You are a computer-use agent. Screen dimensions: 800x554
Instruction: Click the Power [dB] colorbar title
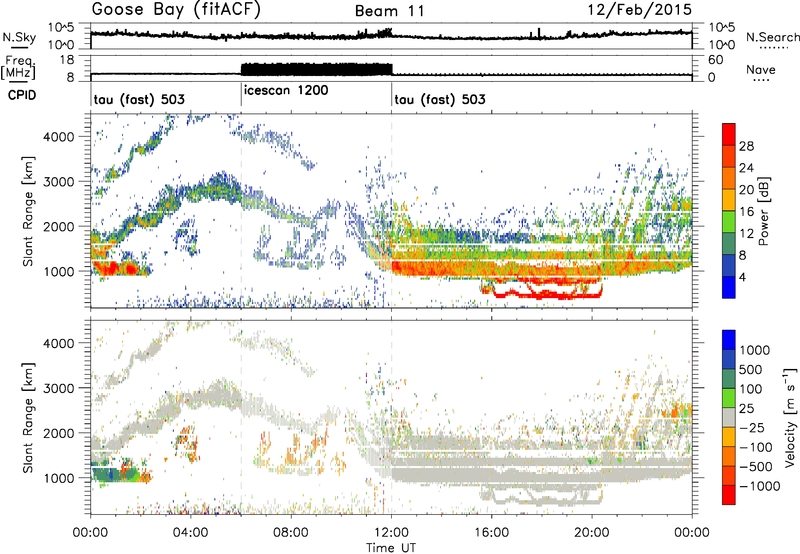(x=763, y=211)
